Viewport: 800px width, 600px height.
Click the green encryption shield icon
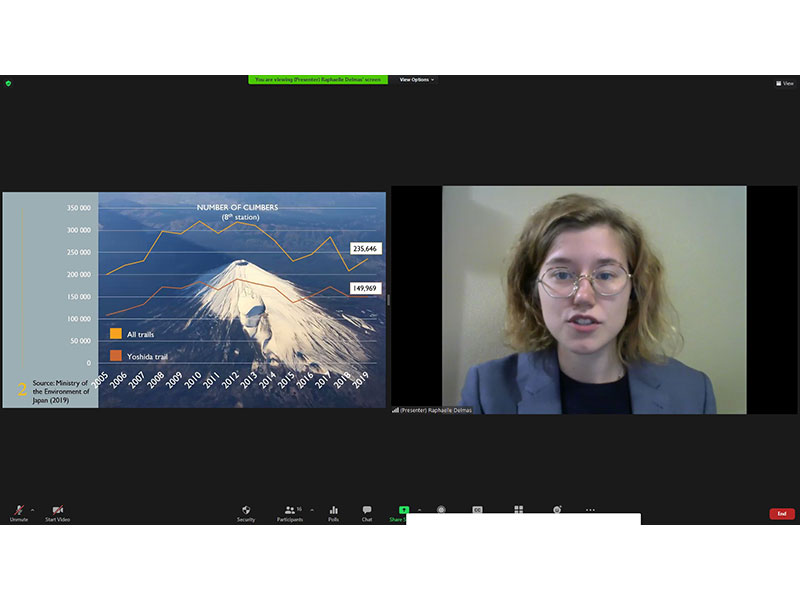(8, 83)
